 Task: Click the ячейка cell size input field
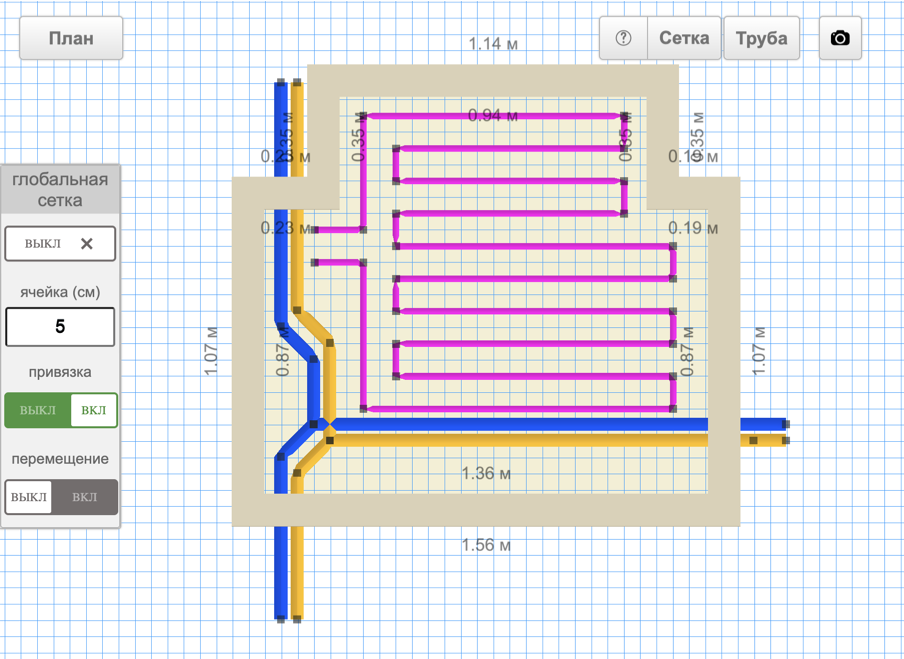(x=60, y=327)
